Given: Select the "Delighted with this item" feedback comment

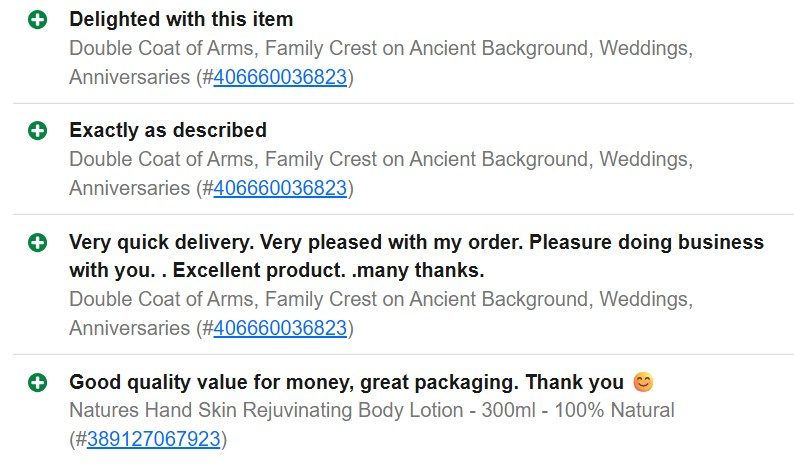Looking at the screenshot, I should (x=181, y=20).
